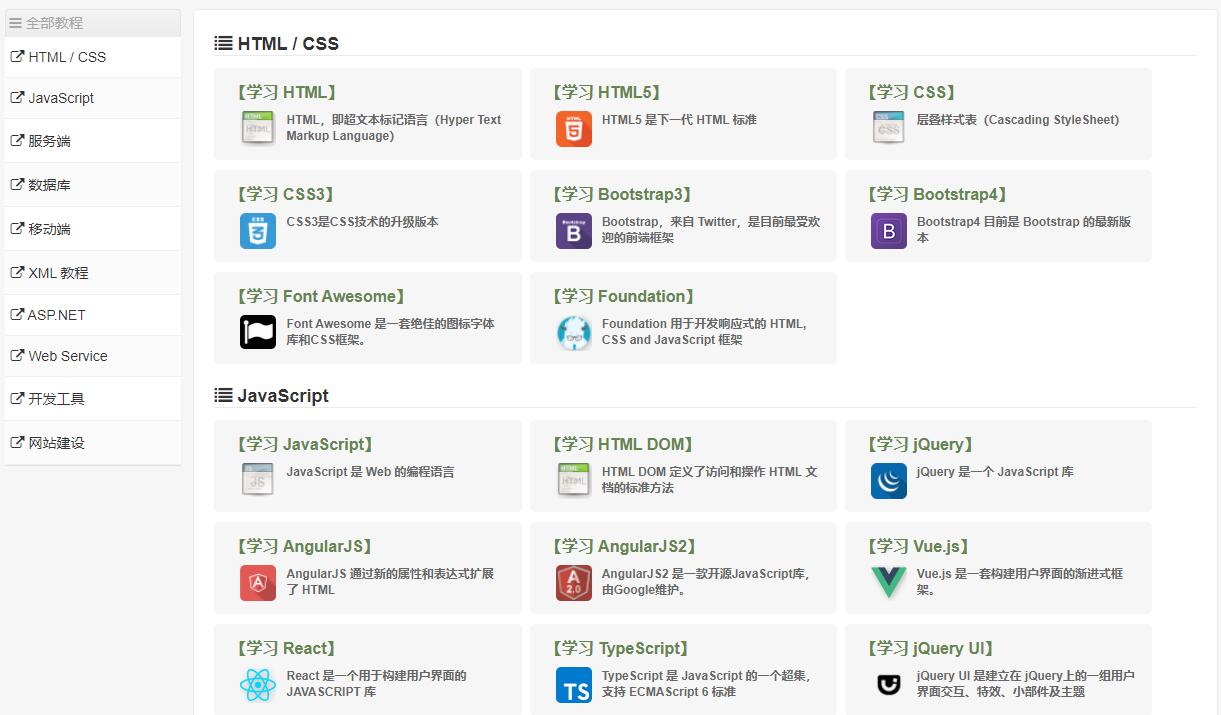Click the Font Awesome flag icon
This screenshot has width=1221, height=715.
click(258, 332)
